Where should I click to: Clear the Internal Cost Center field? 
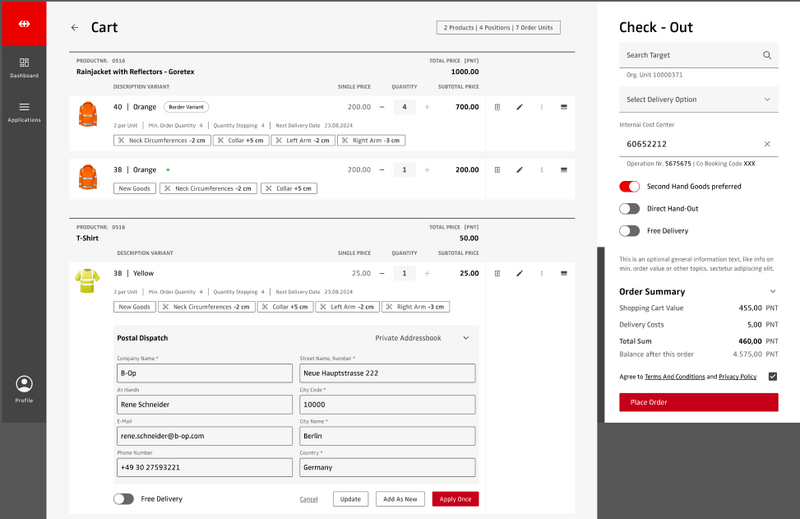pos(767,144)
